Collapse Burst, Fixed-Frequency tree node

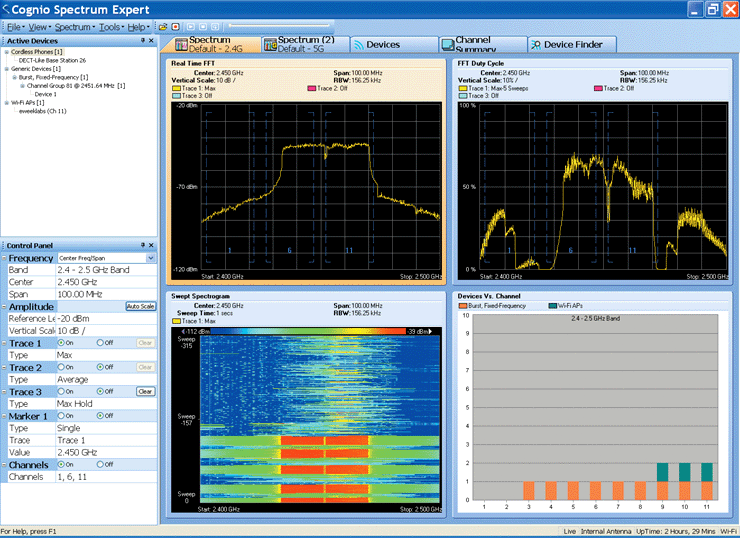15,77
